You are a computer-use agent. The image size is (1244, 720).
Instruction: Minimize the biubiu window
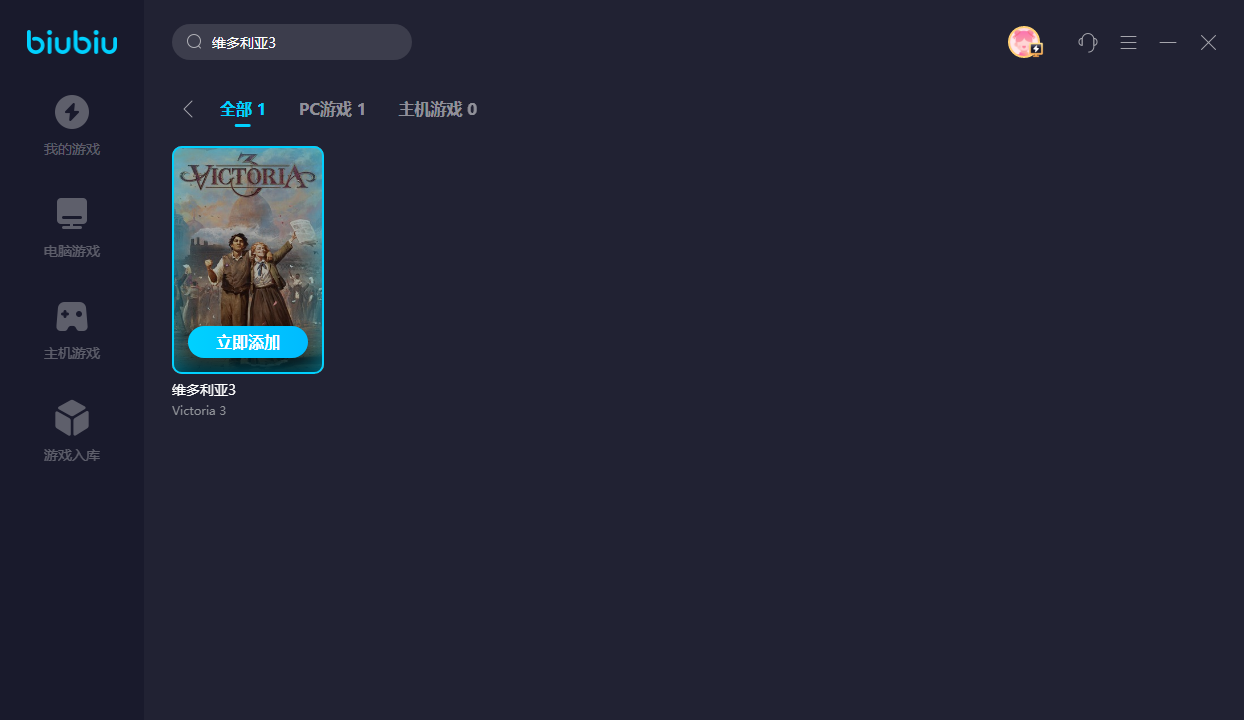tap(1168, 42)
